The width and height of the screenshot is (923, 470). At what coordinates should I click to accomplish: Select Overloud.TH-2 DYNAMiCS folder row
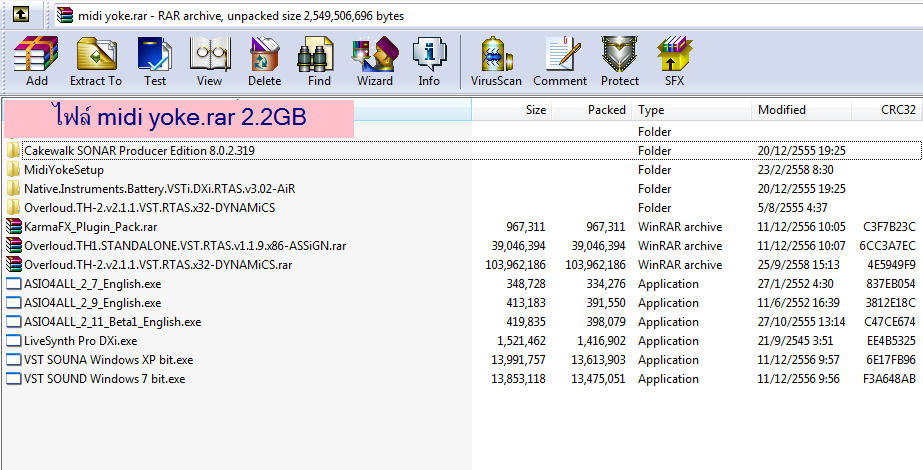(x=462, y=207)
